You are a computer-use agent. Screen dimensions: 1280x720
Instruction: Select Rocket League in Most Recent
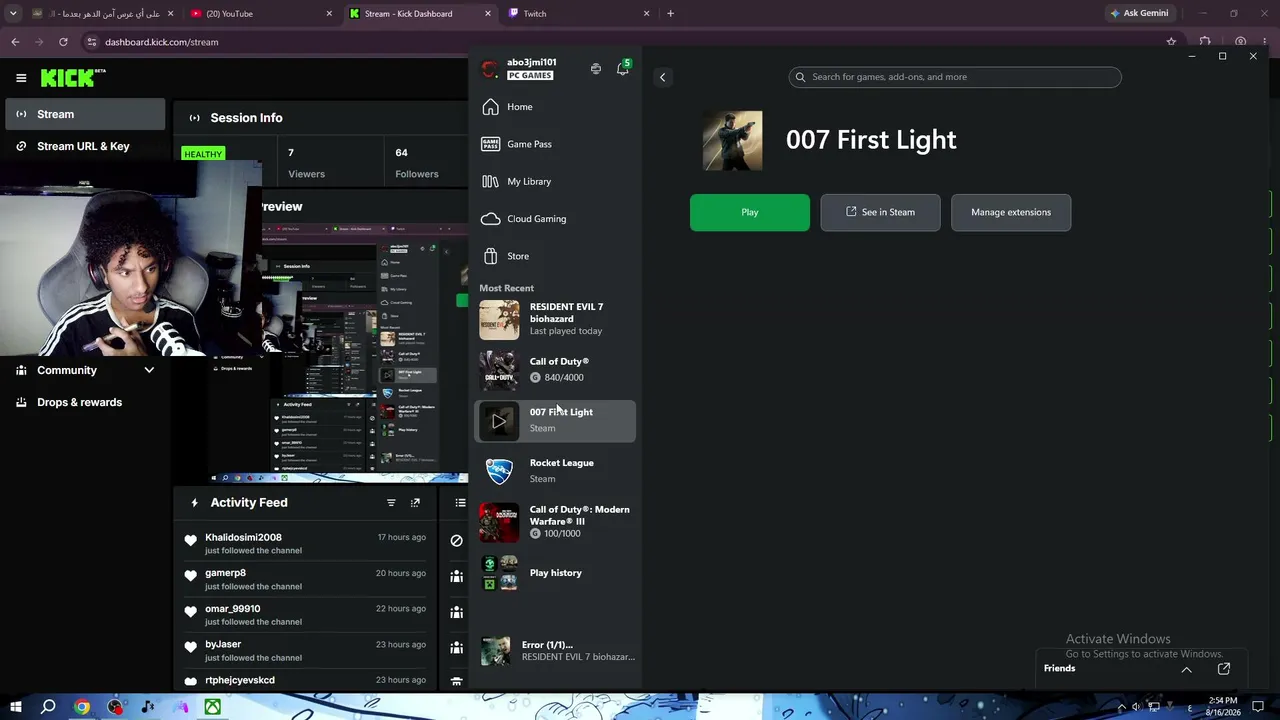pos(555,471)
